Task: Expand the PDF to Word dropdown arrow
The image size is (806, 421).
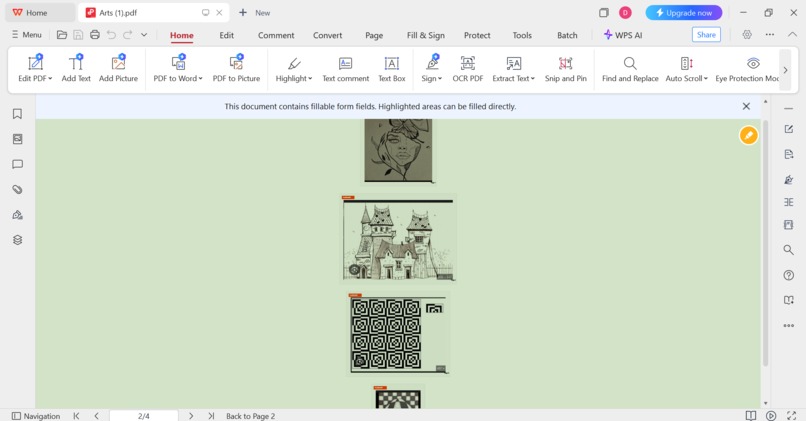Action: (x=200, y=79)
